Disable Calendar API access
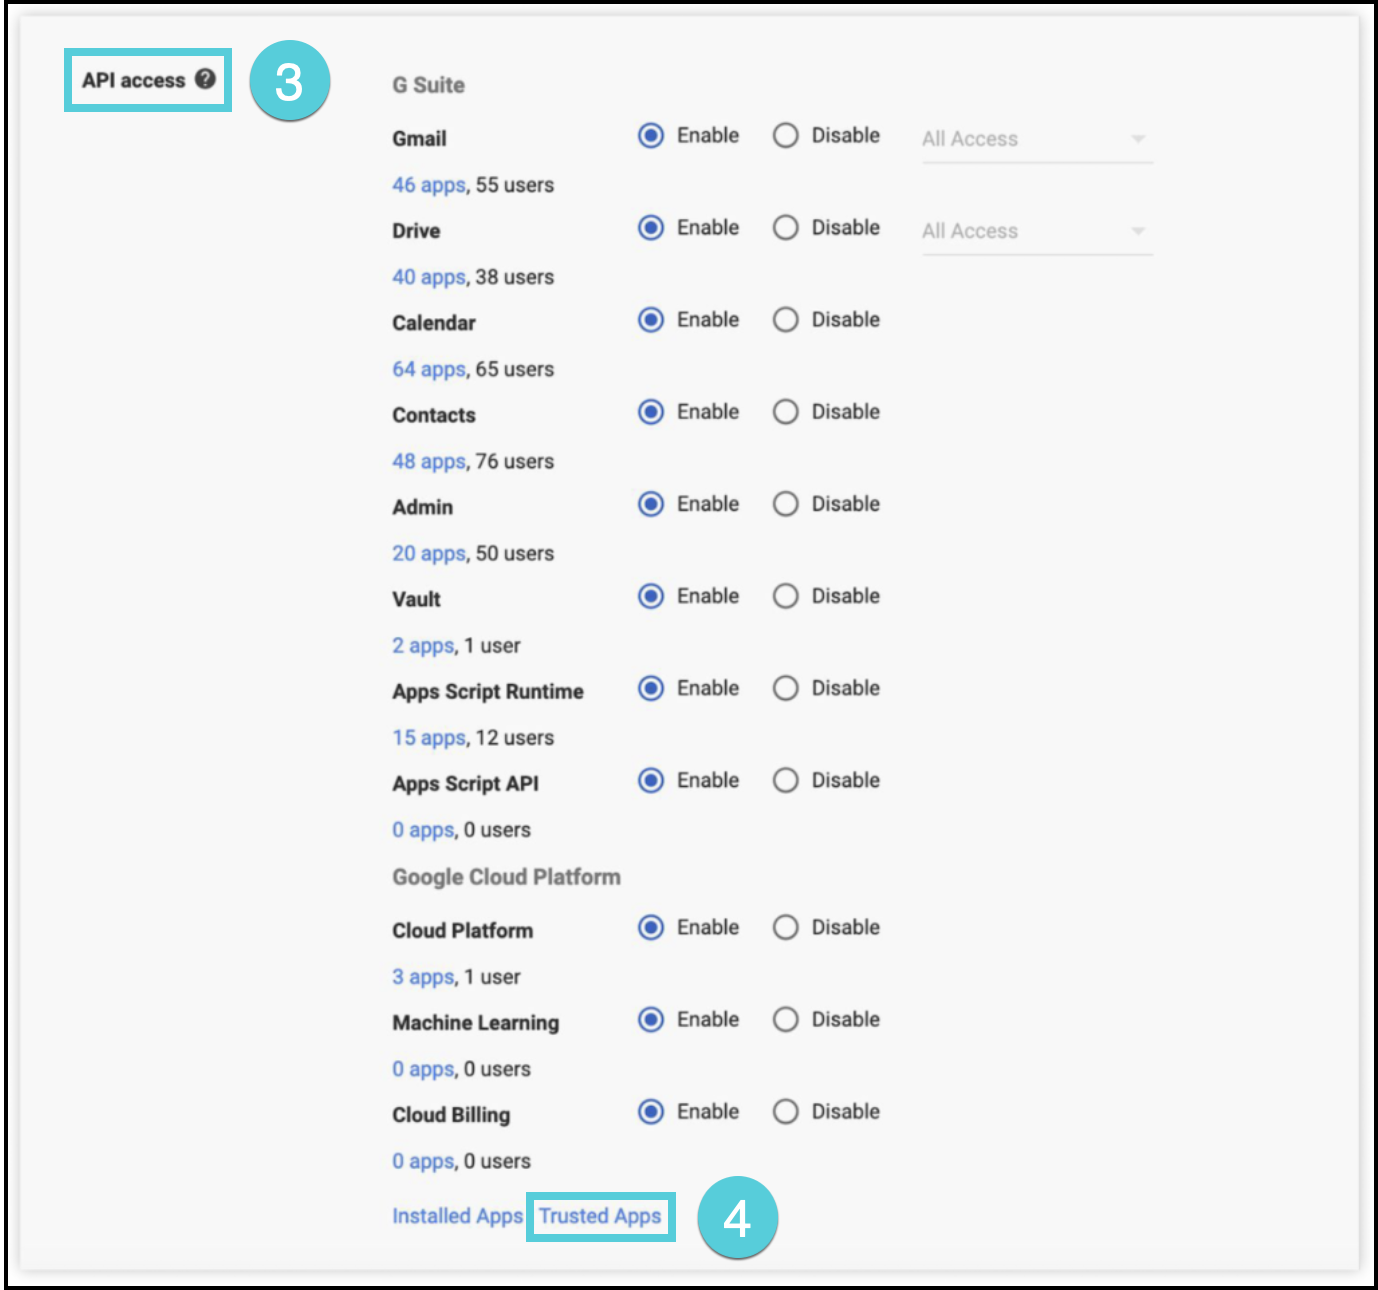The height and width of the screenshot is (1290, 1378). coord(786,320)
